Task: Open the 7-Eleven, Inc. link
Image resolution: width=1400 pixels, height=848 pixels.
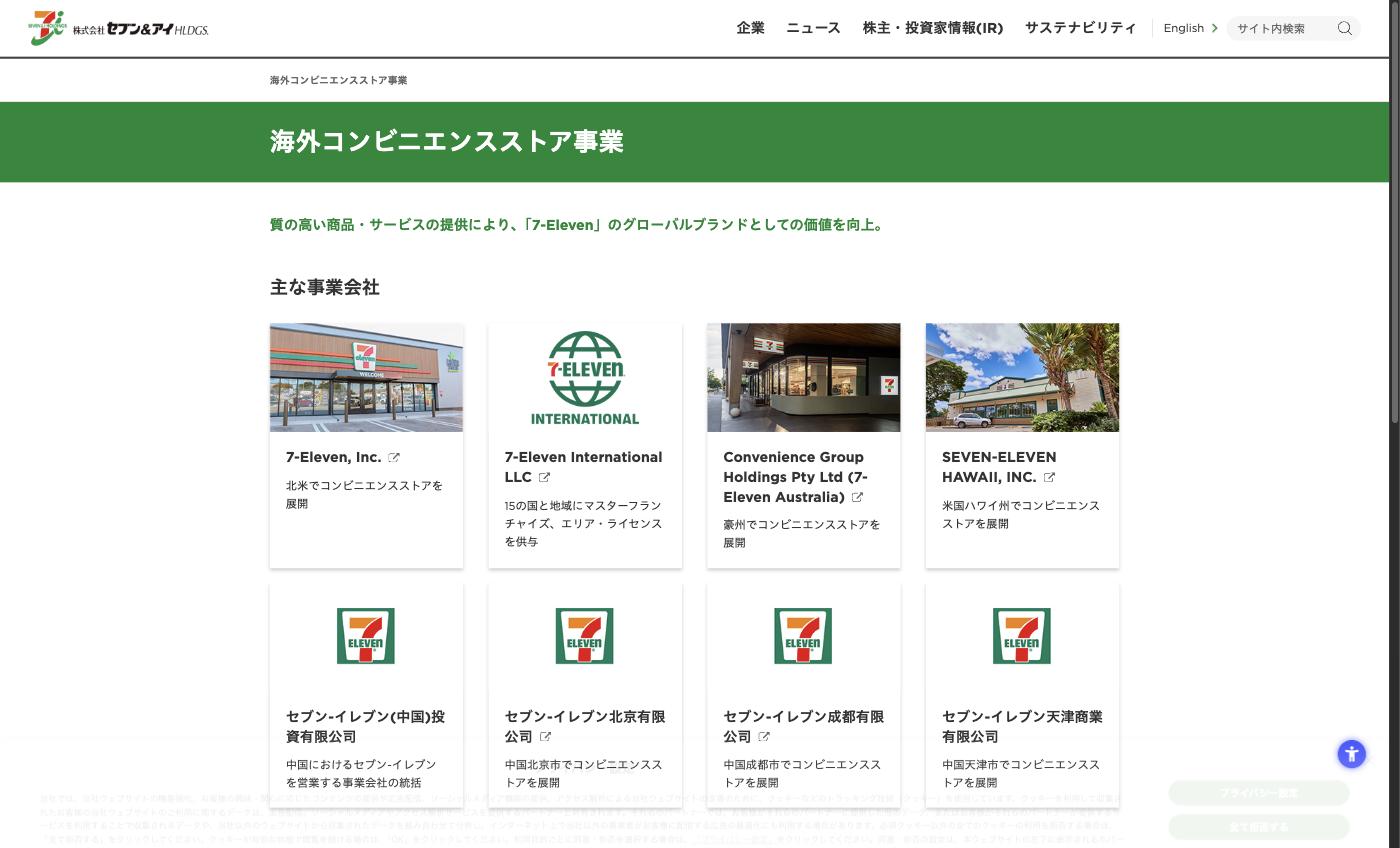Action: tap(334, 457)
